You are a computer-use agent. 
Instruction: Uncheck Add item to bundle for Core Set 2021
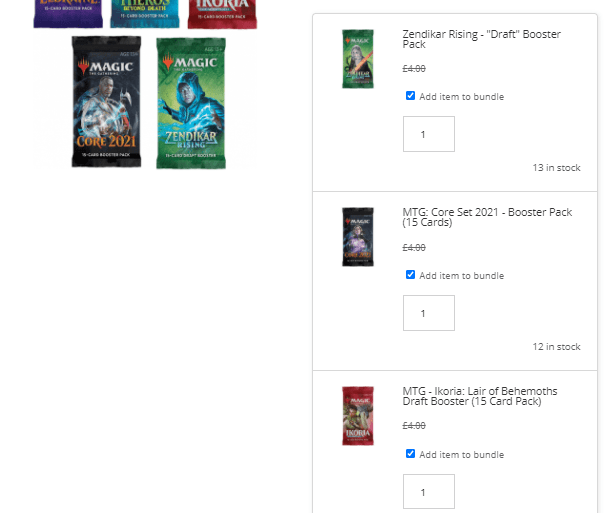click(410, 274)
